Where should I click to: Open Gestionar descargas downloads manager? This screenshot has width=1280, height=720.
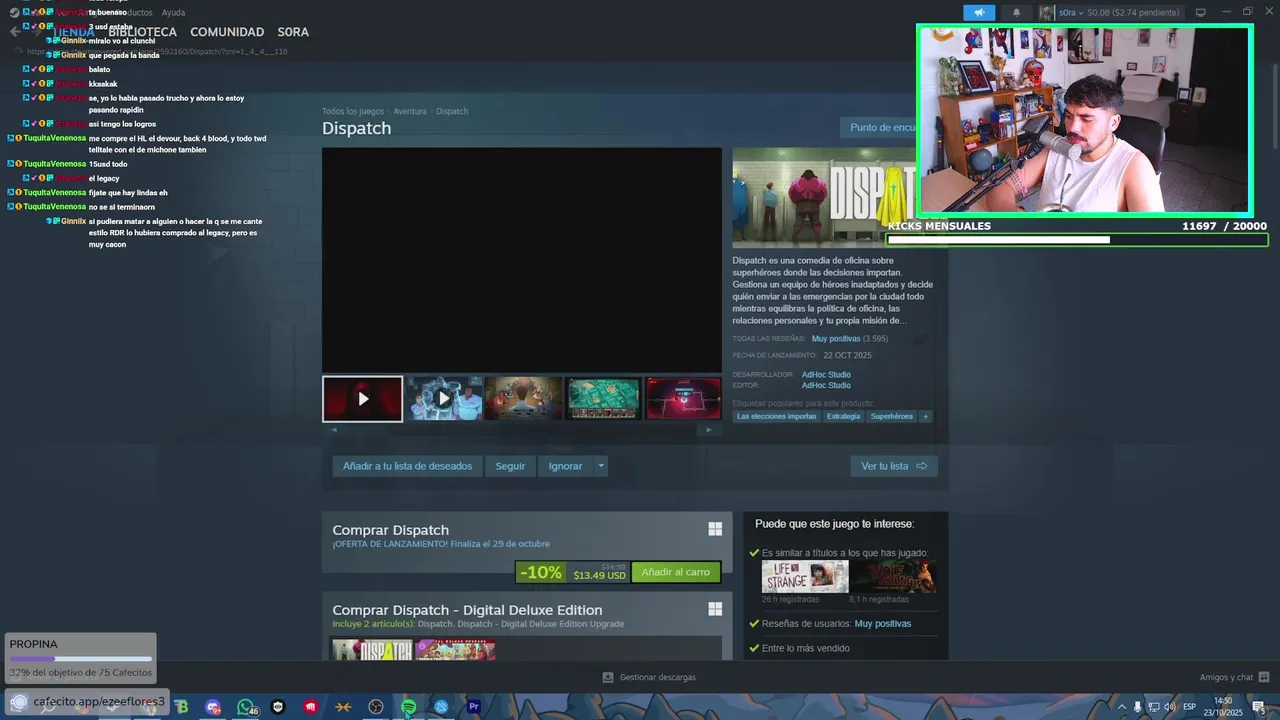(649, 677)
